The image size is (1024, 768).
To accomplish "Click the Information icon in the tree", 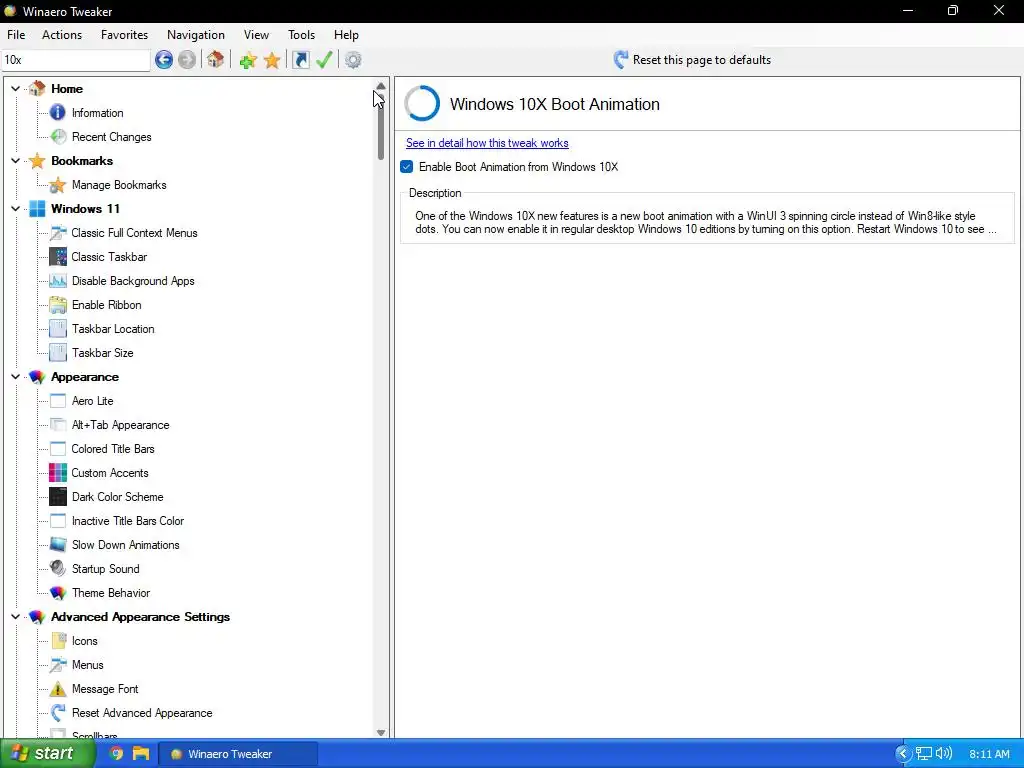I will click(x=58, y=112).
